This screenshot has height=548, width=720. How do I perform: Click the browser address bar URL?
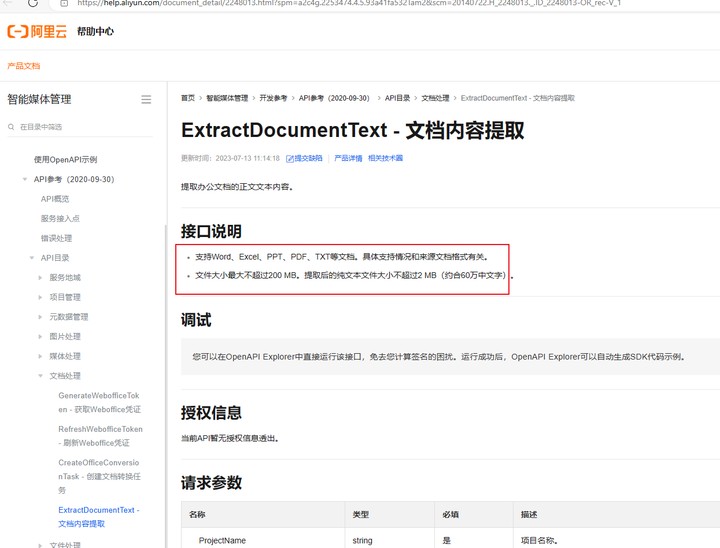click(x=349, y=3)
